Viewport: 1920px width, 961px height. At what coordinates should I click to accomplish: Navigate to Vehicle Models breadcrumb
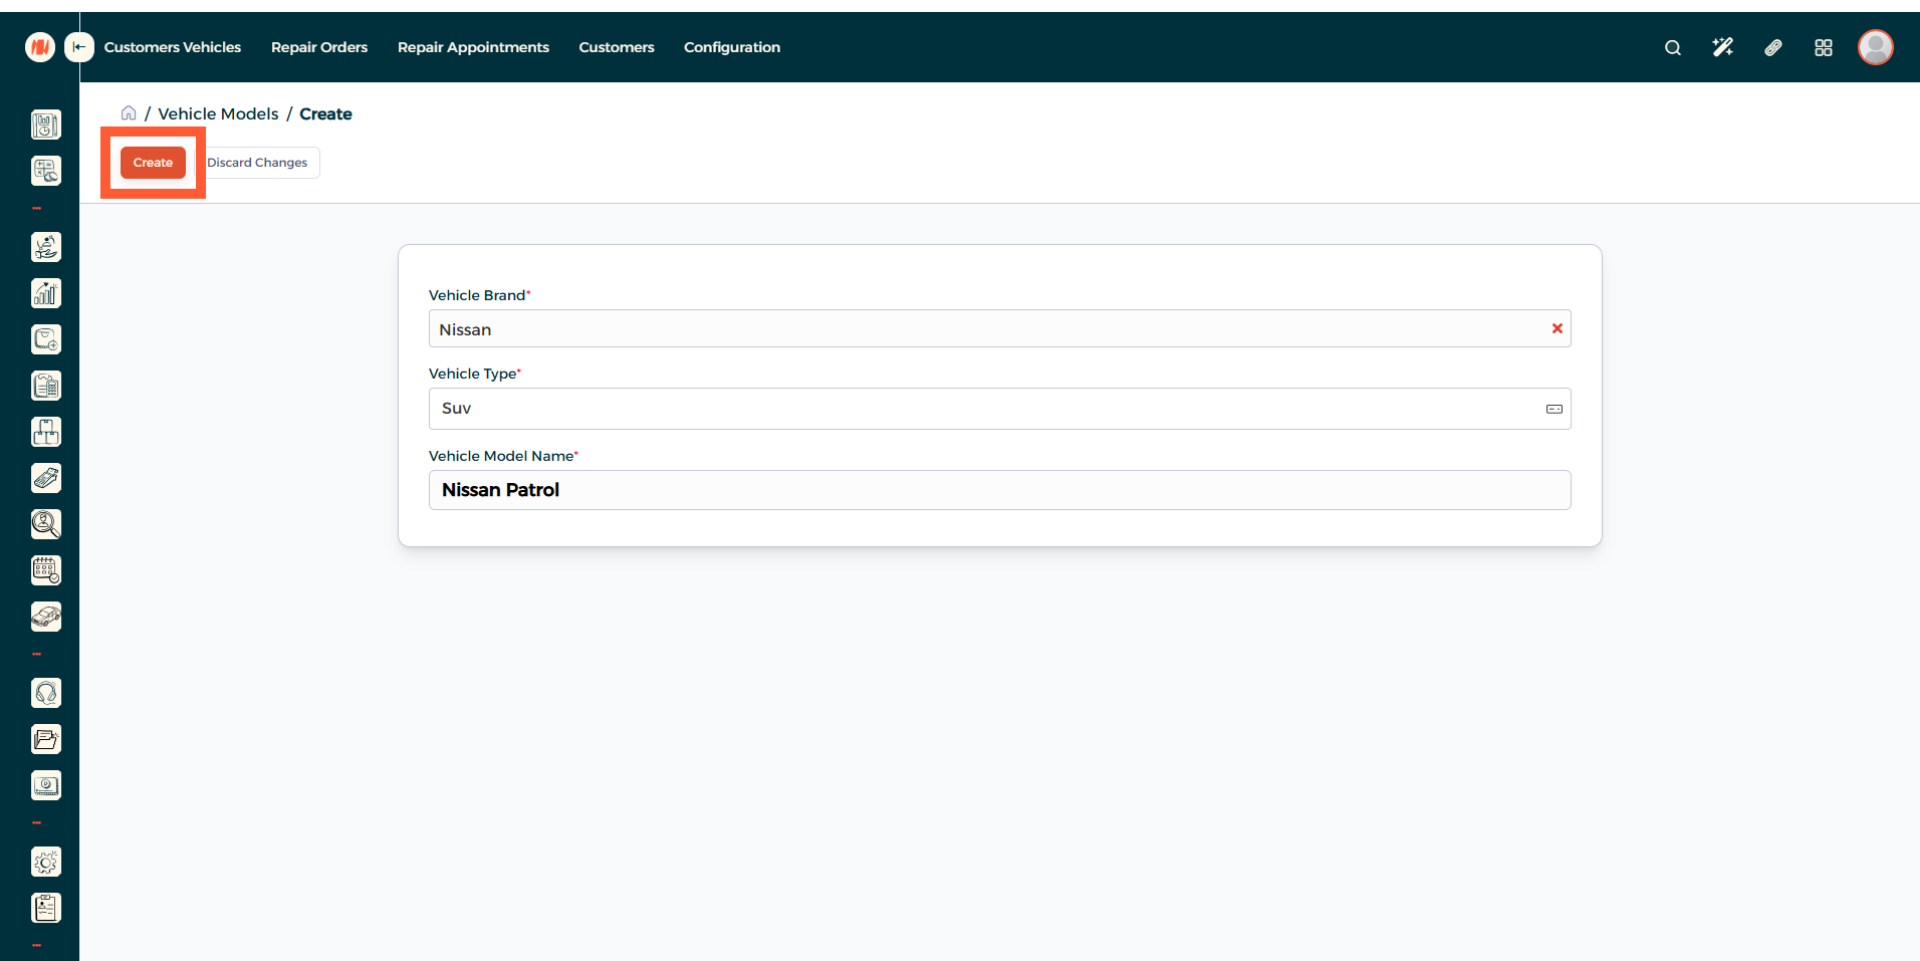coord(218,114)
